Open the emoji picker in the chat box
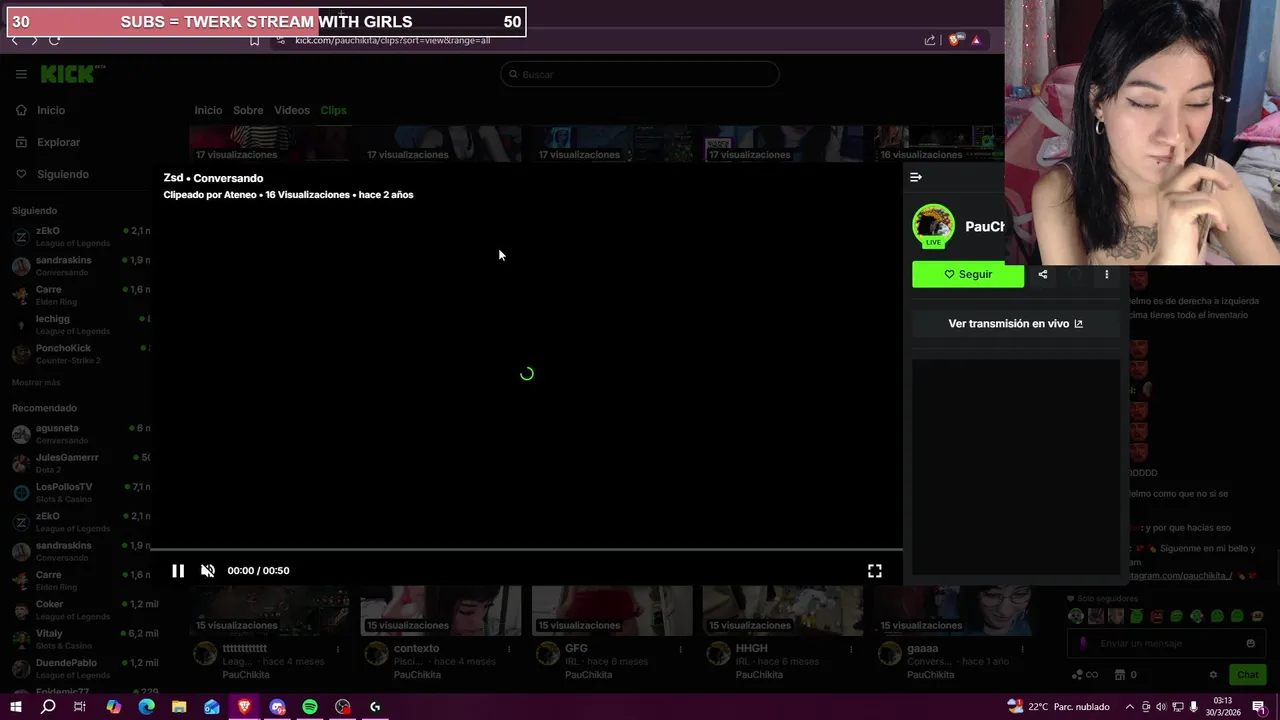Screen dimensions: 1280x720 [1250, 644]
